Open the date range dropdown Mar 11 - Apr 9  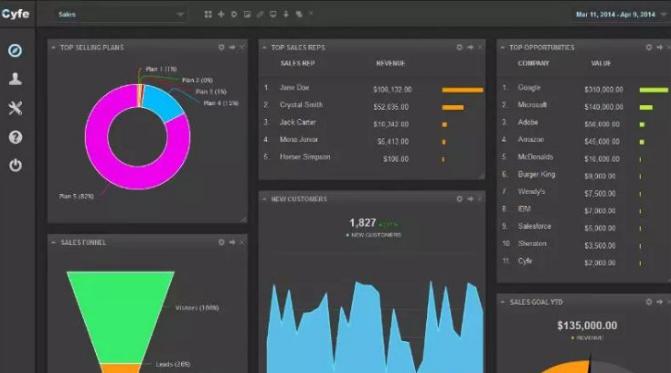tap(620, 14)
